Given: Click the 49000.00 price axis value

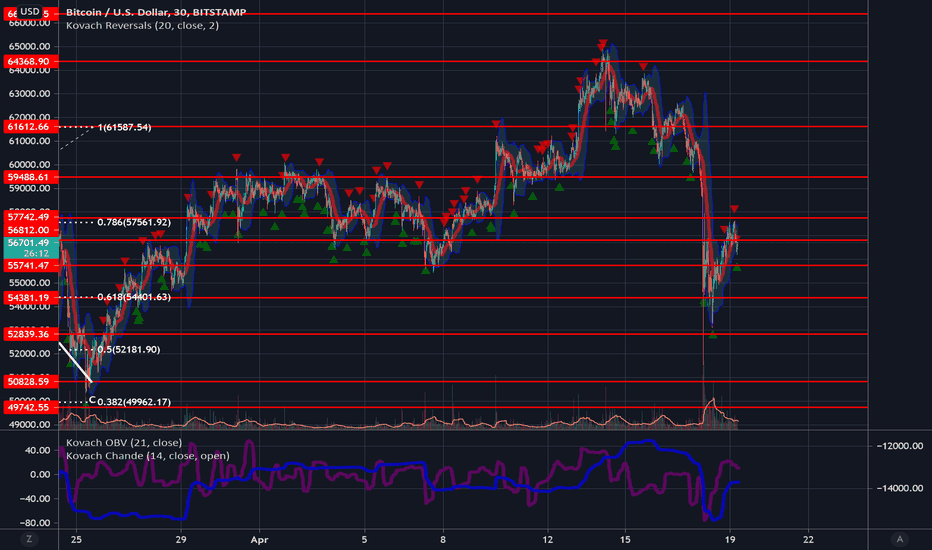Looking at the screenshot, I should pos(30,425).
